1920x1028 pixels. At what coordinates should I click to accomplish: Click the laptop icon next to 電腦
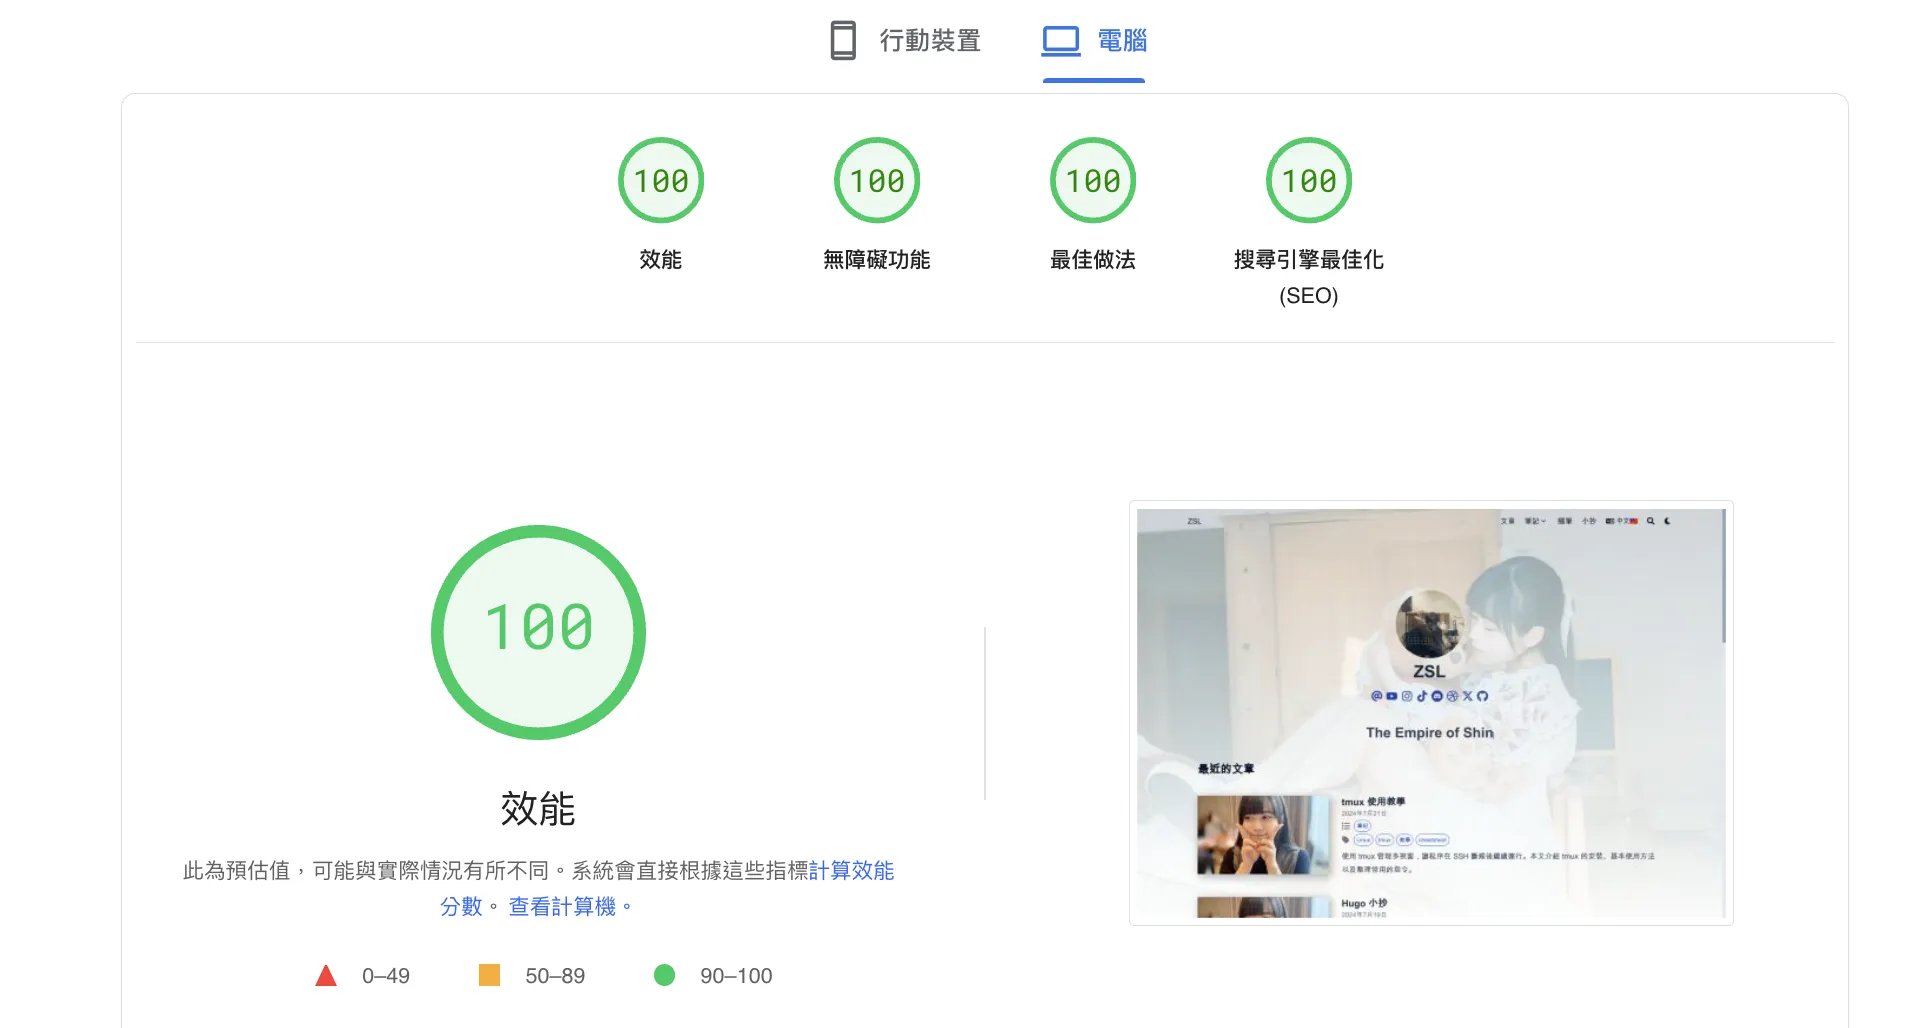coord(1060,40)
